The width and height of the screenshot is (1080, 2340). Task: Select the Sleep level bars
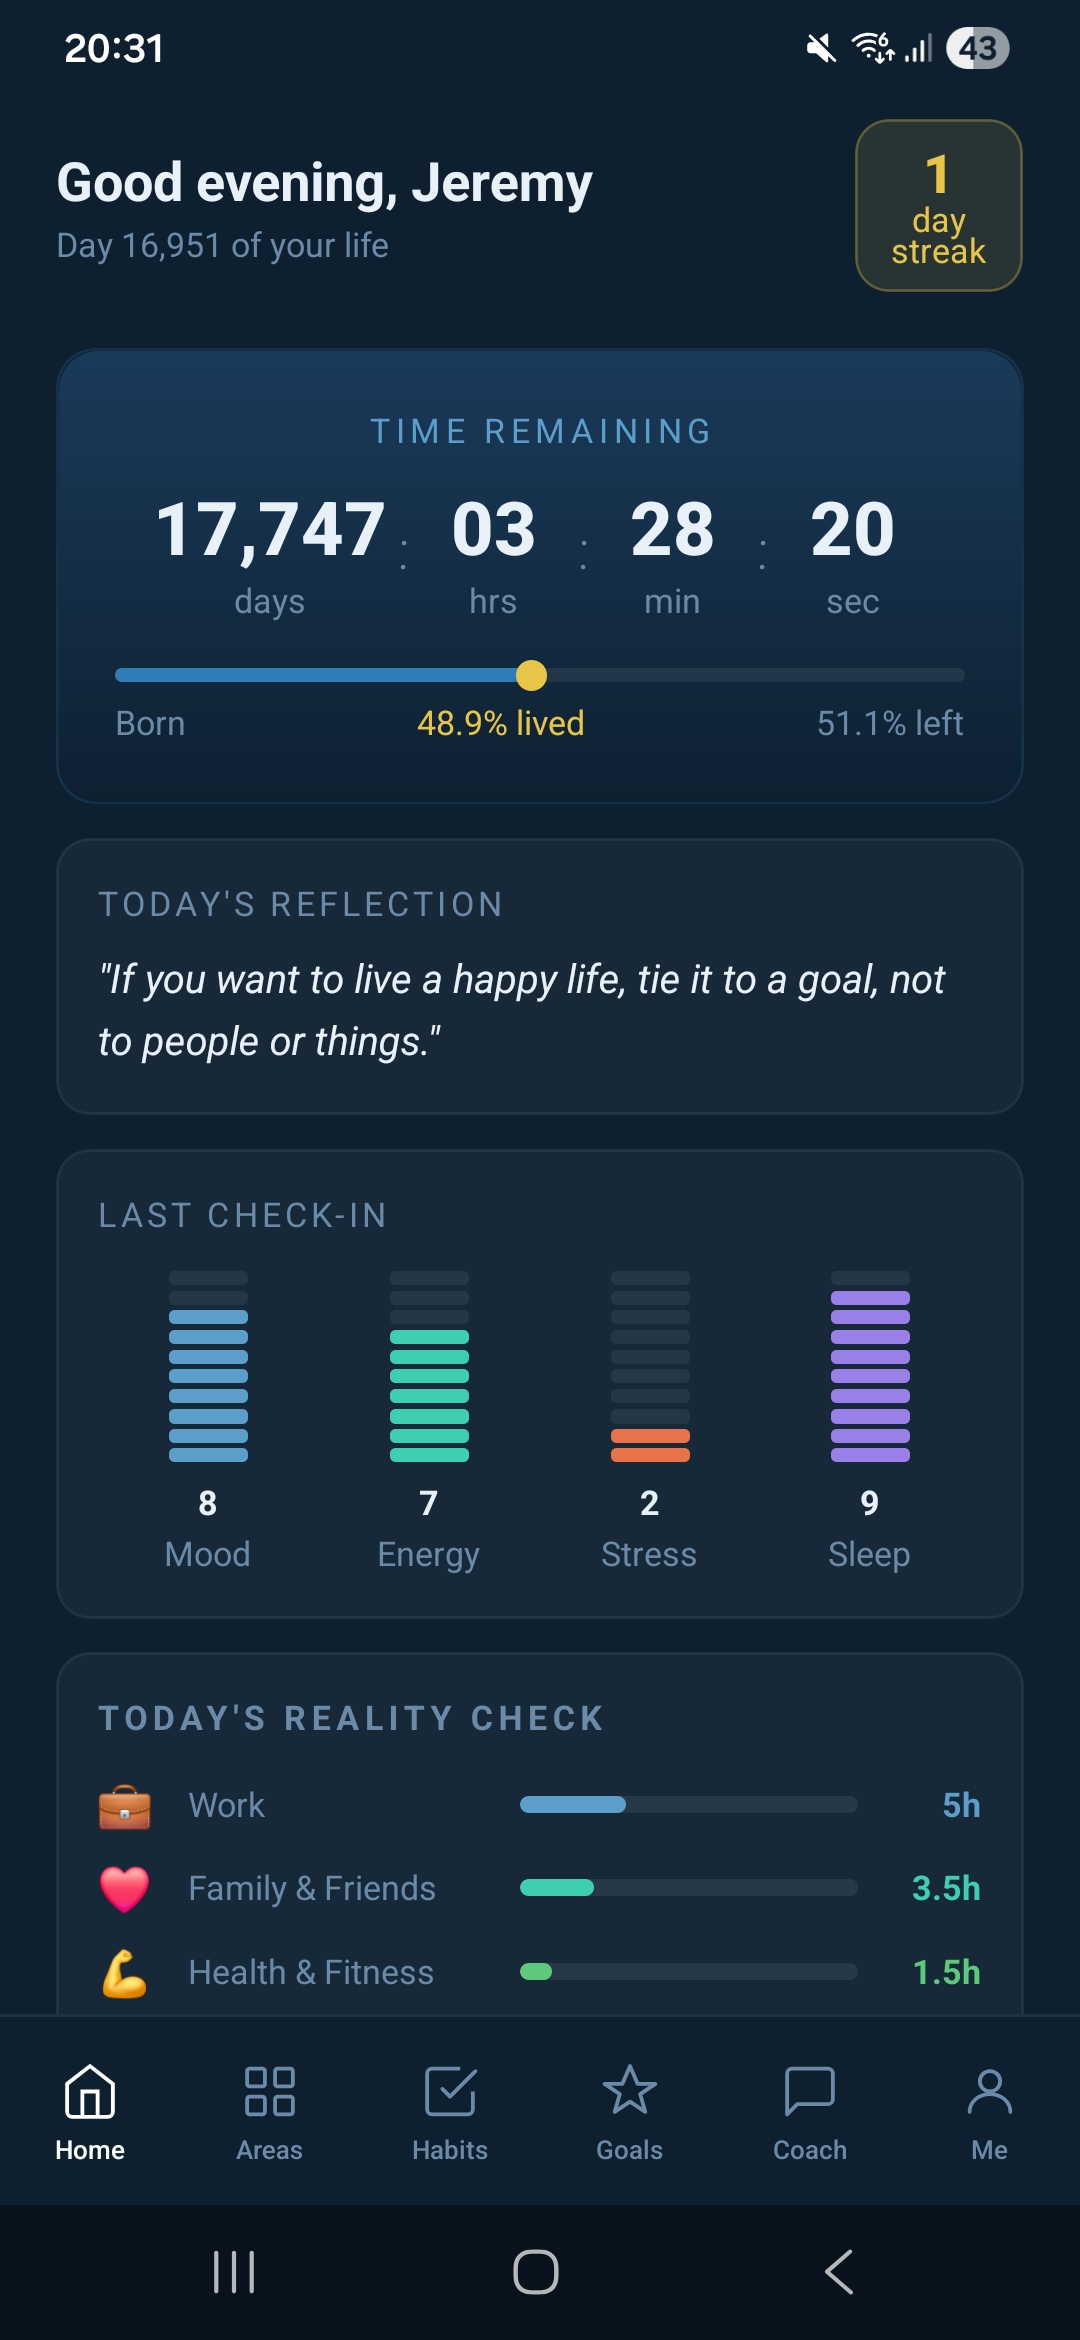pyautogui.click(x=870, y=1366)
